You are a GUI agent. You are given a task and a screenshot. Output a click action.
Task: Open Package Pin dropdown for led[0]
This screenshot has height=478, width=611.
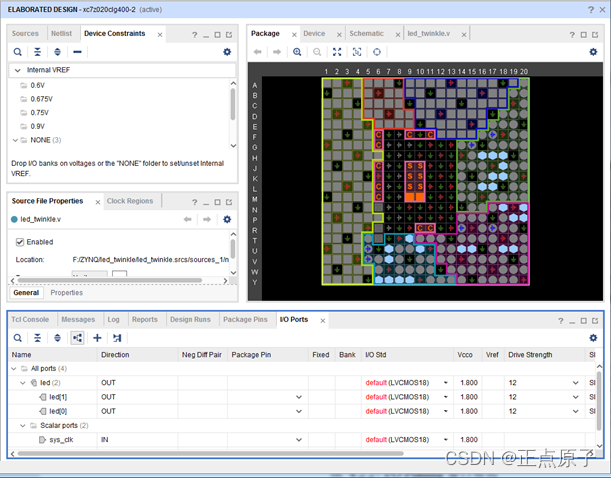(x=299, y=411)
